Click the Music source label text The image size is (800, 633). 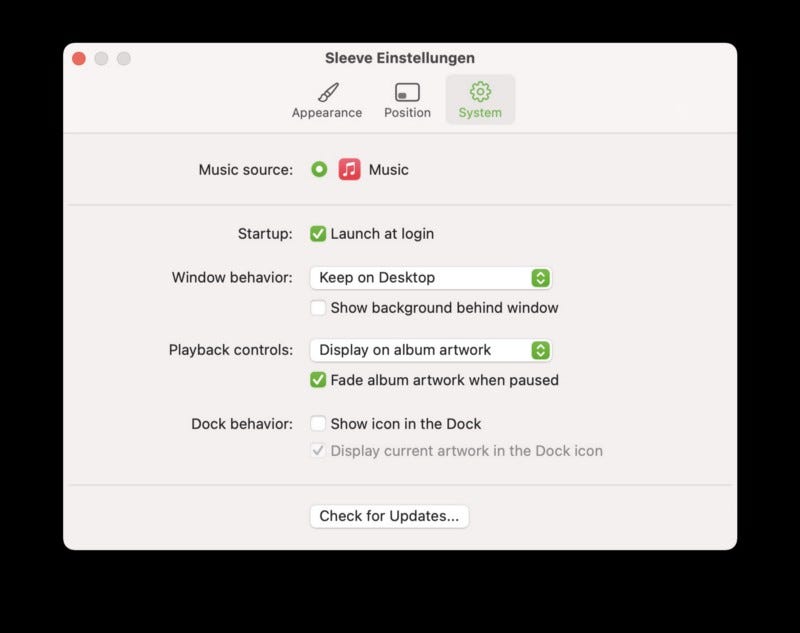click(246, 169)
